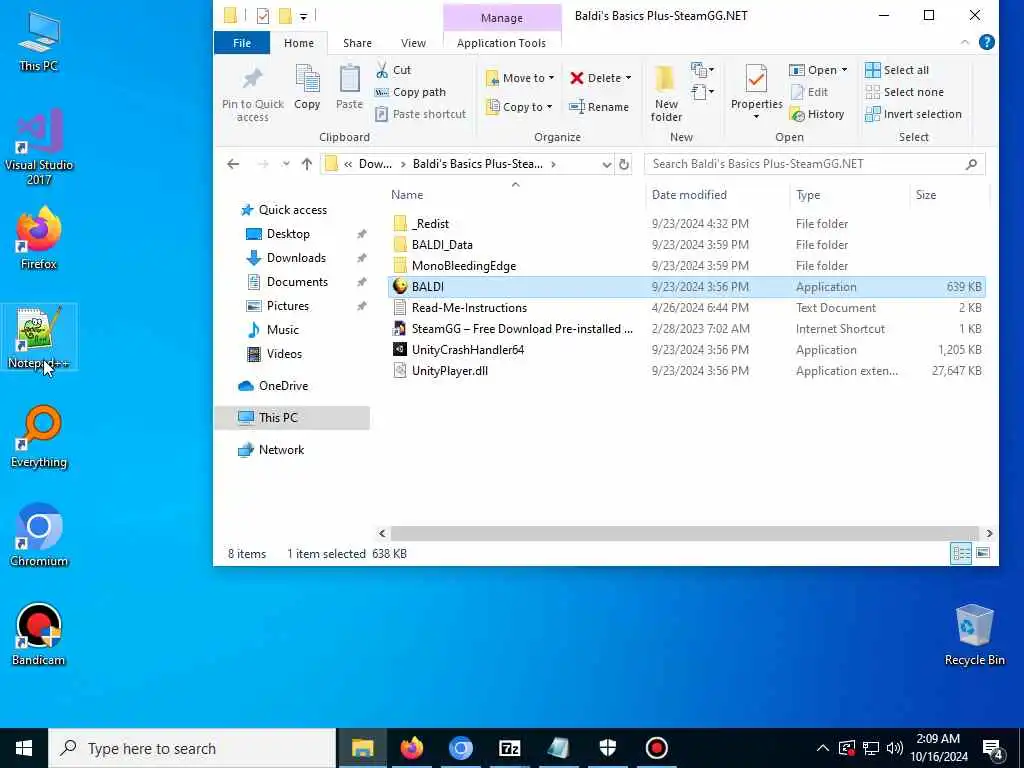Click Windows Security shield in taskbar
The width and height of the screenshot is (1024, 768).
[x=607, y=748]
